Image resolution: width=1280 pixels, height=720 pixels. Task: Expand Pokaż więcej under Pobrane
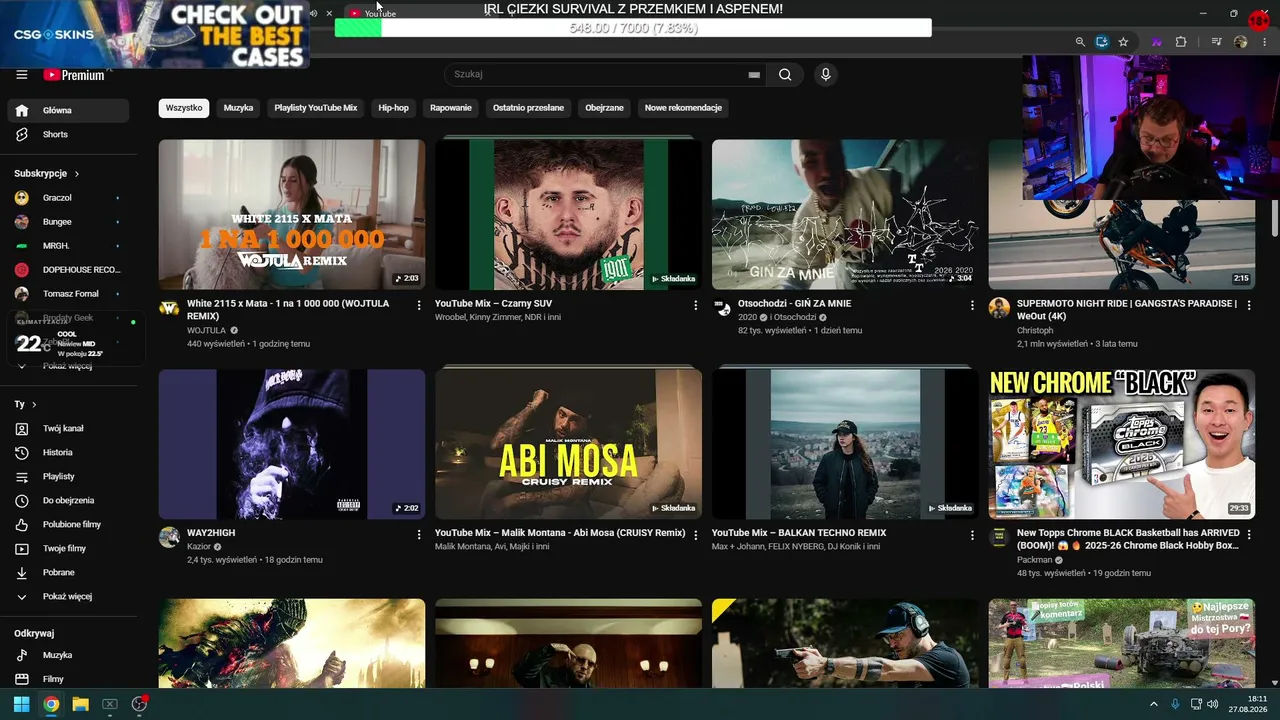point(68,596)
